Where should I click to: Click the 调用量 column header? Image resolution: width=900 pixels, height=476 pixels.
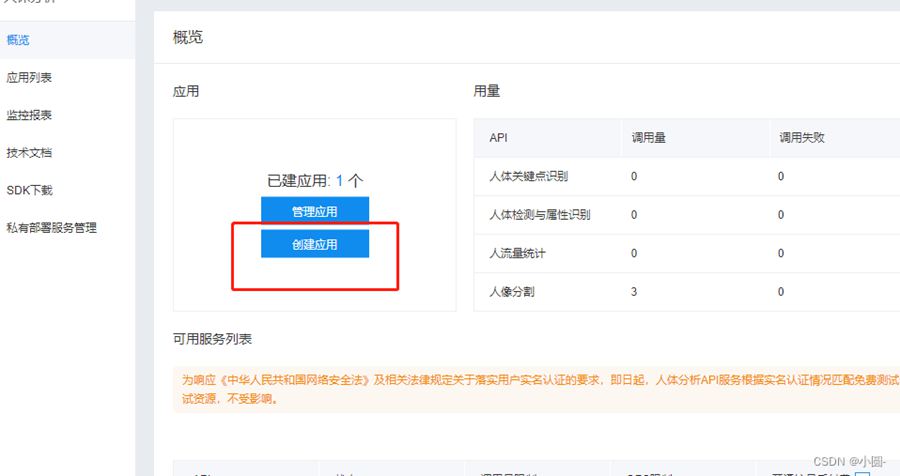coord(648,138)
